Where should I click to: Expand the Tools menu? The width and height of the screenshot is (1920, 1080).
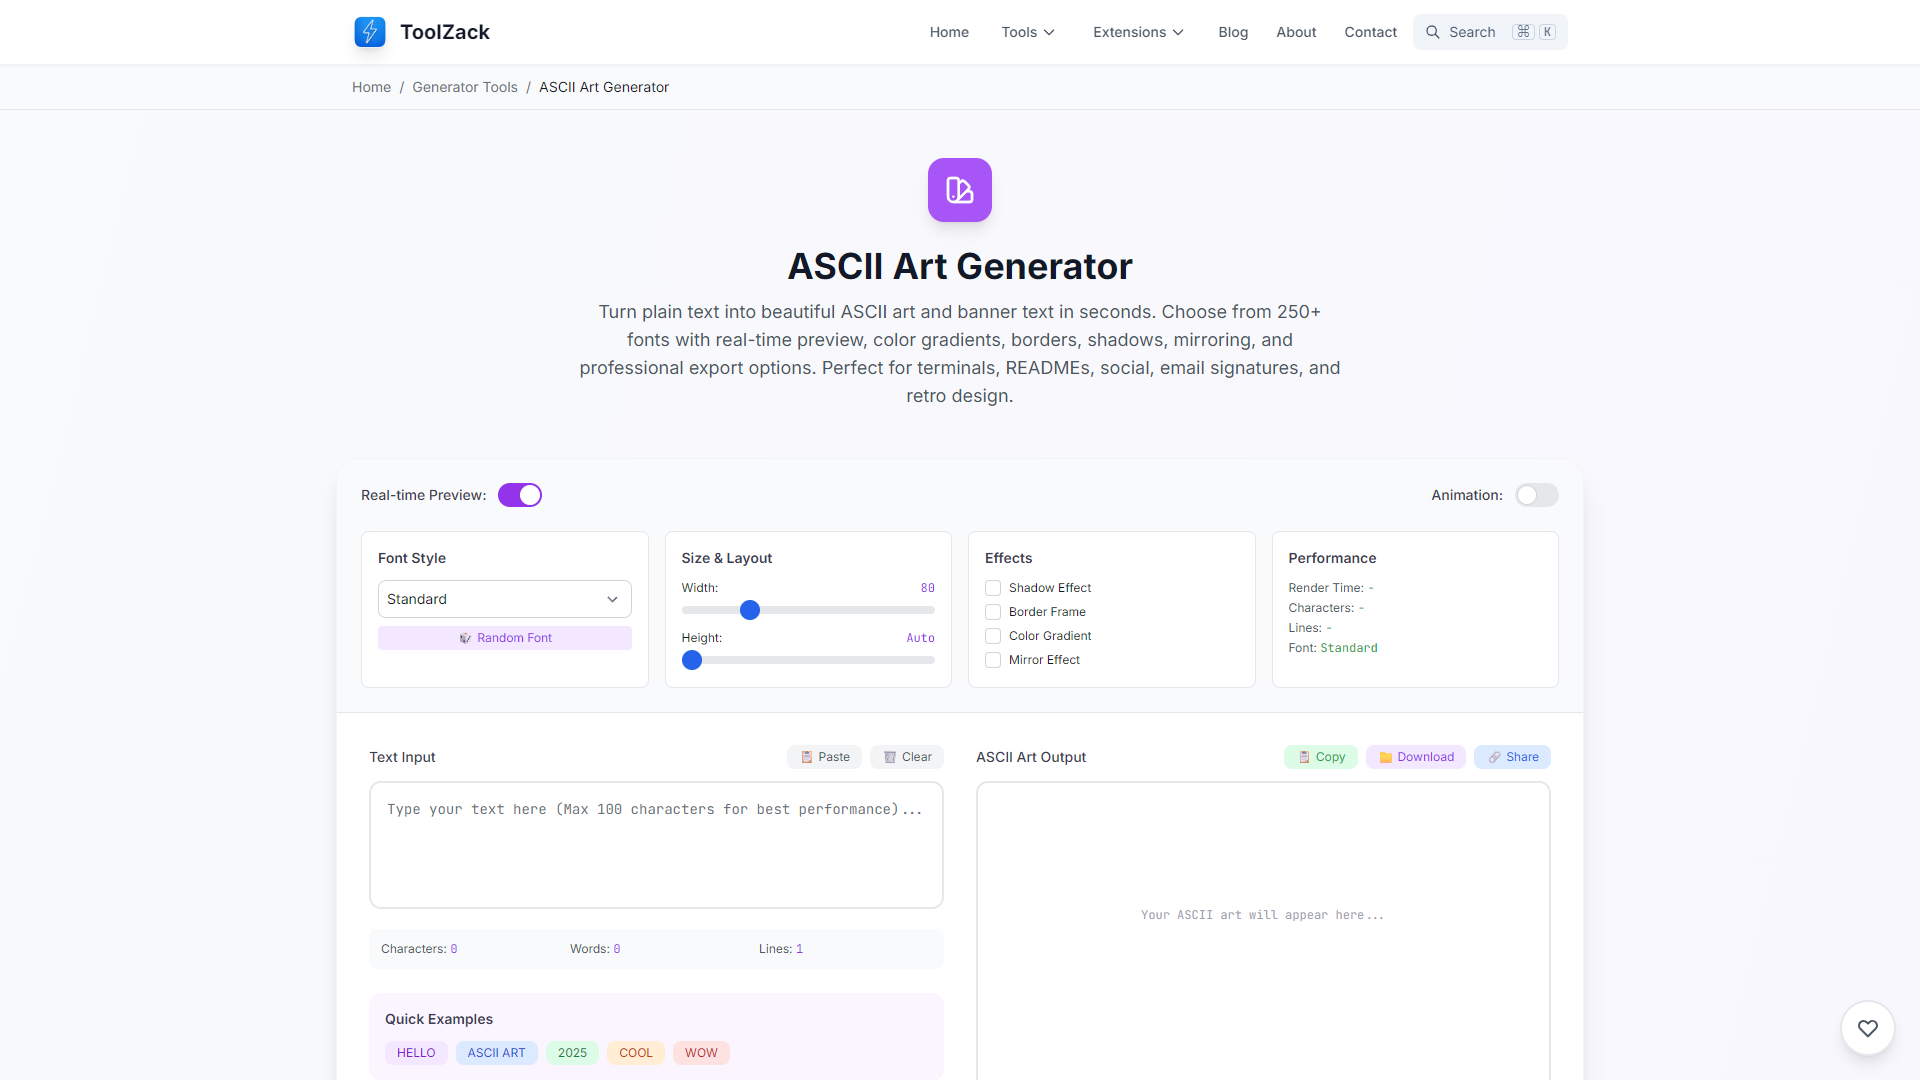pos(1028,32)
